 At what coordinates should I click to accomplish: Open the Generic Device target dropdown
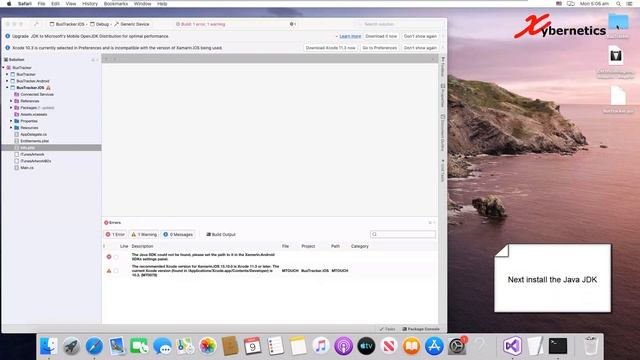click(132, 24)
